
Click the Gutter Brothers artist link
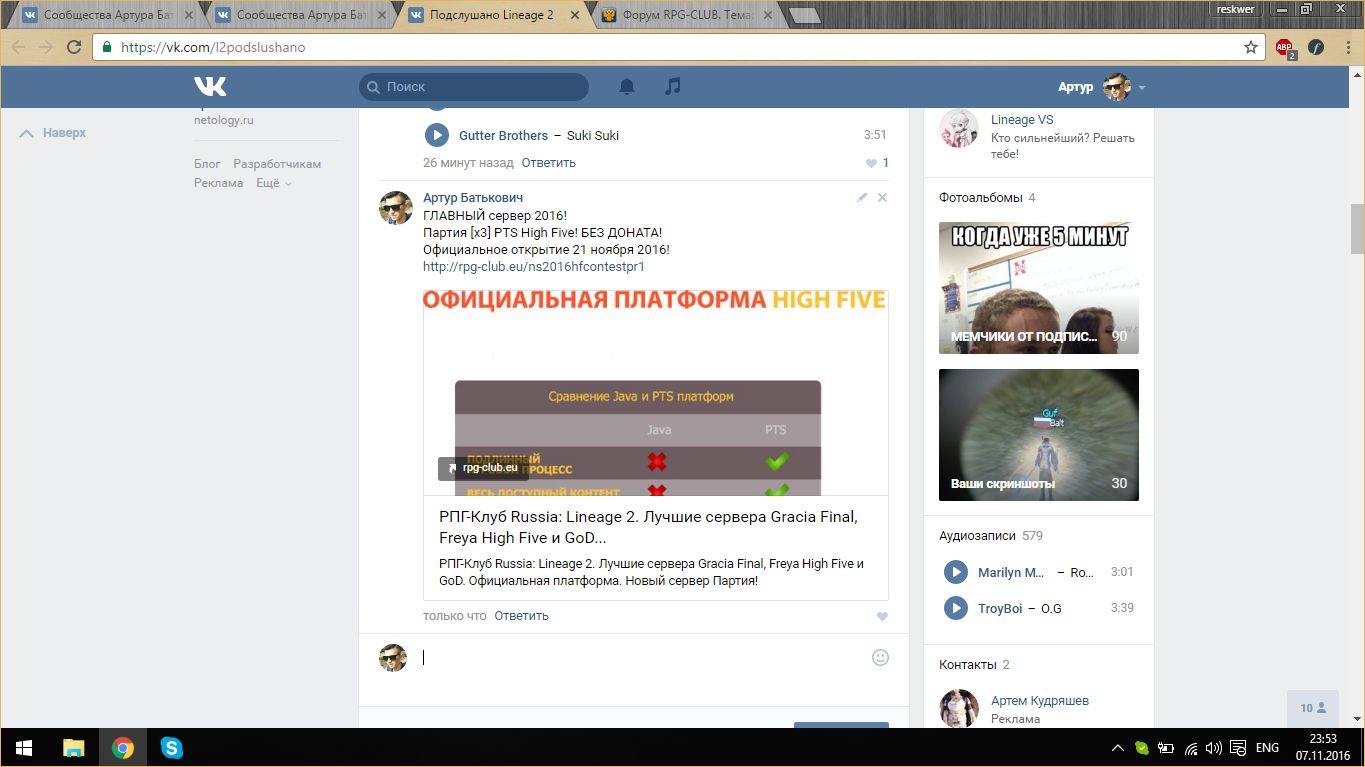(503, 136)
